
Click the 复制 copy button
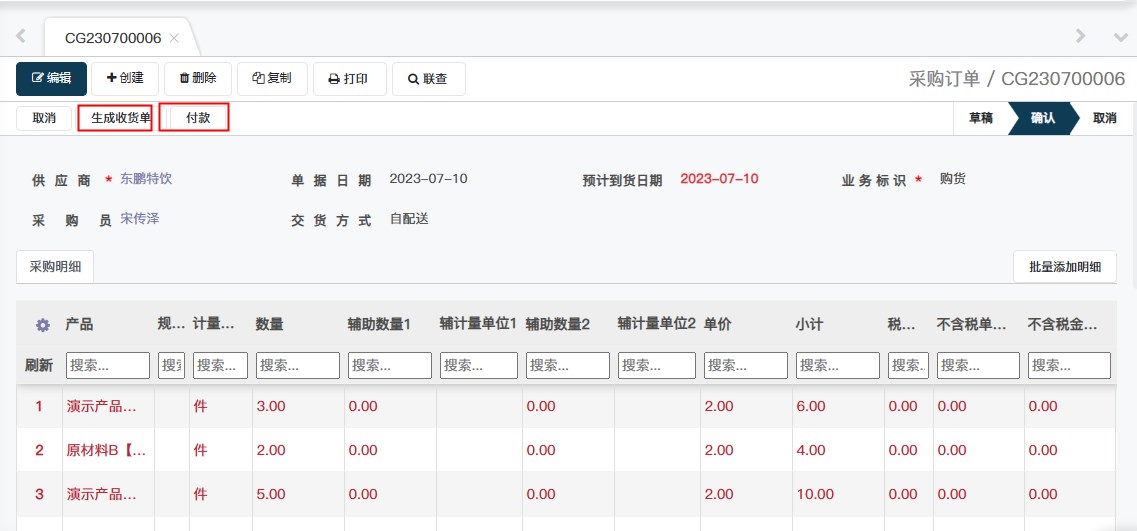[272, 79]
